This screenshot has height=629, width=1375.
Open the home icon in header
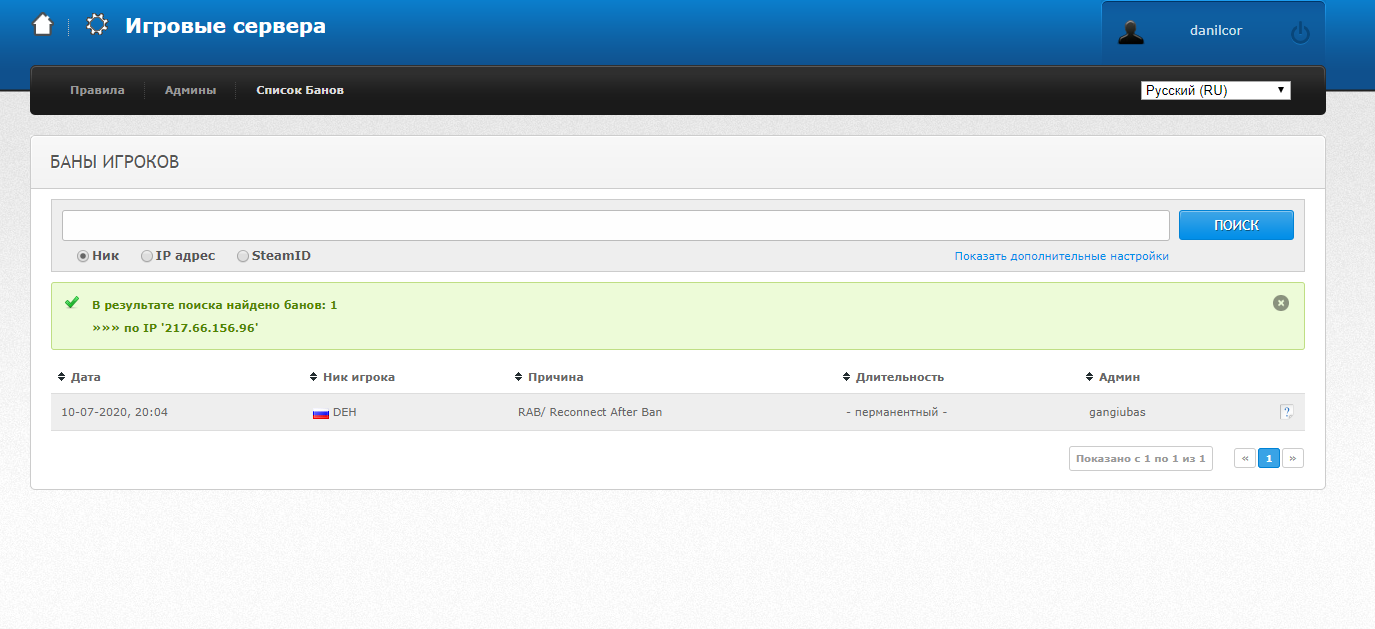tap(42, 25)
